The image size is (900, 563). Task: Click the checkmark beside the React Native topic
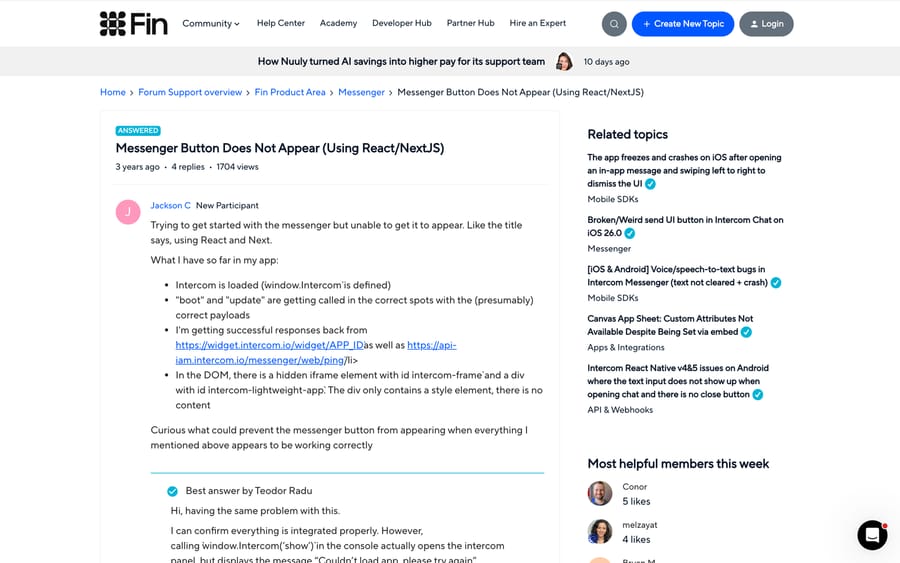tap(758, 395)
